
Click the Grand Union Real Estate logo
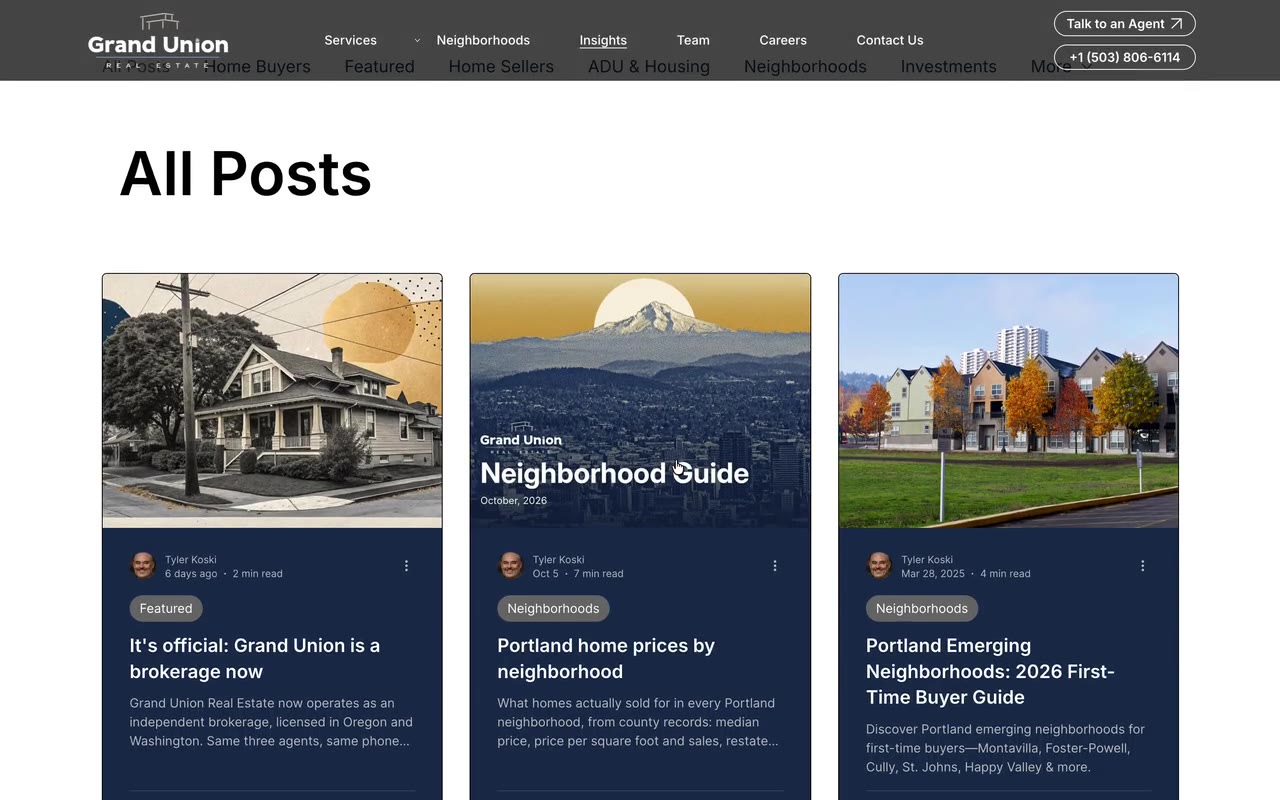point(158,41)
